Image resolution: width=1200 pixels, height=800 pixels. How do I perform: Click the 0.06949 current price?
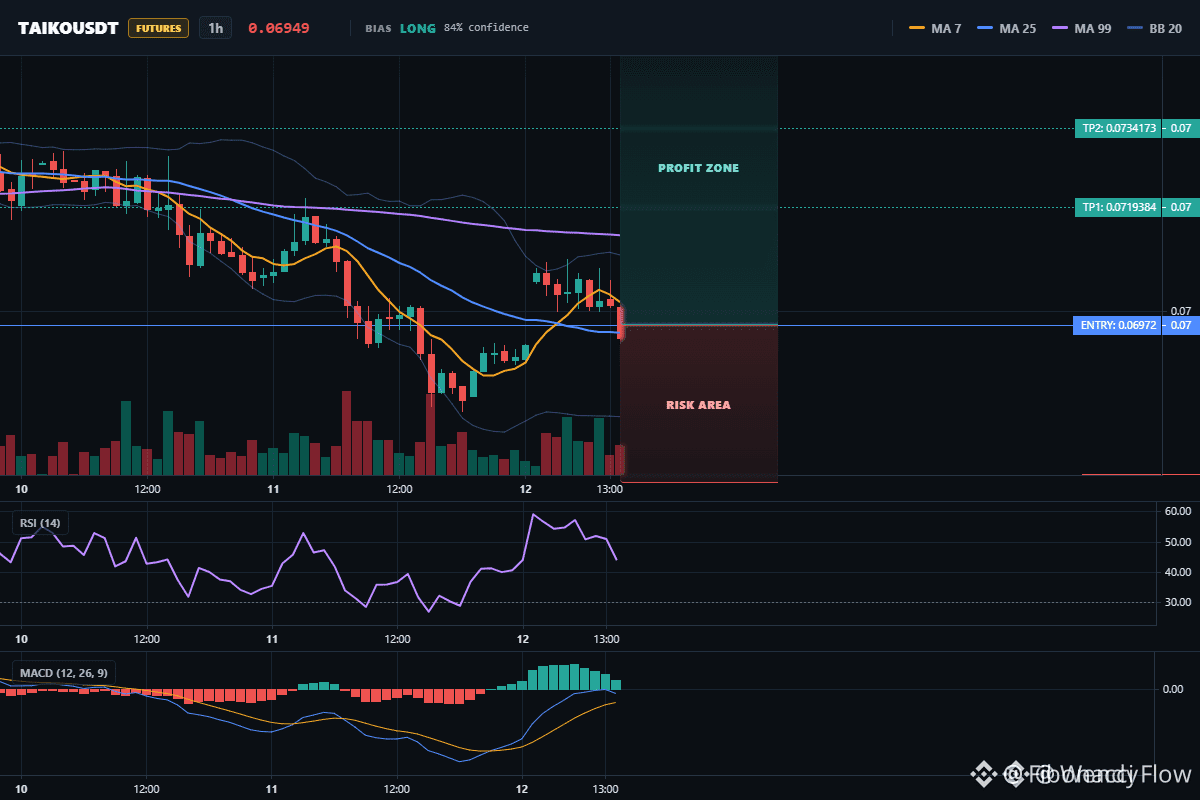279,28
